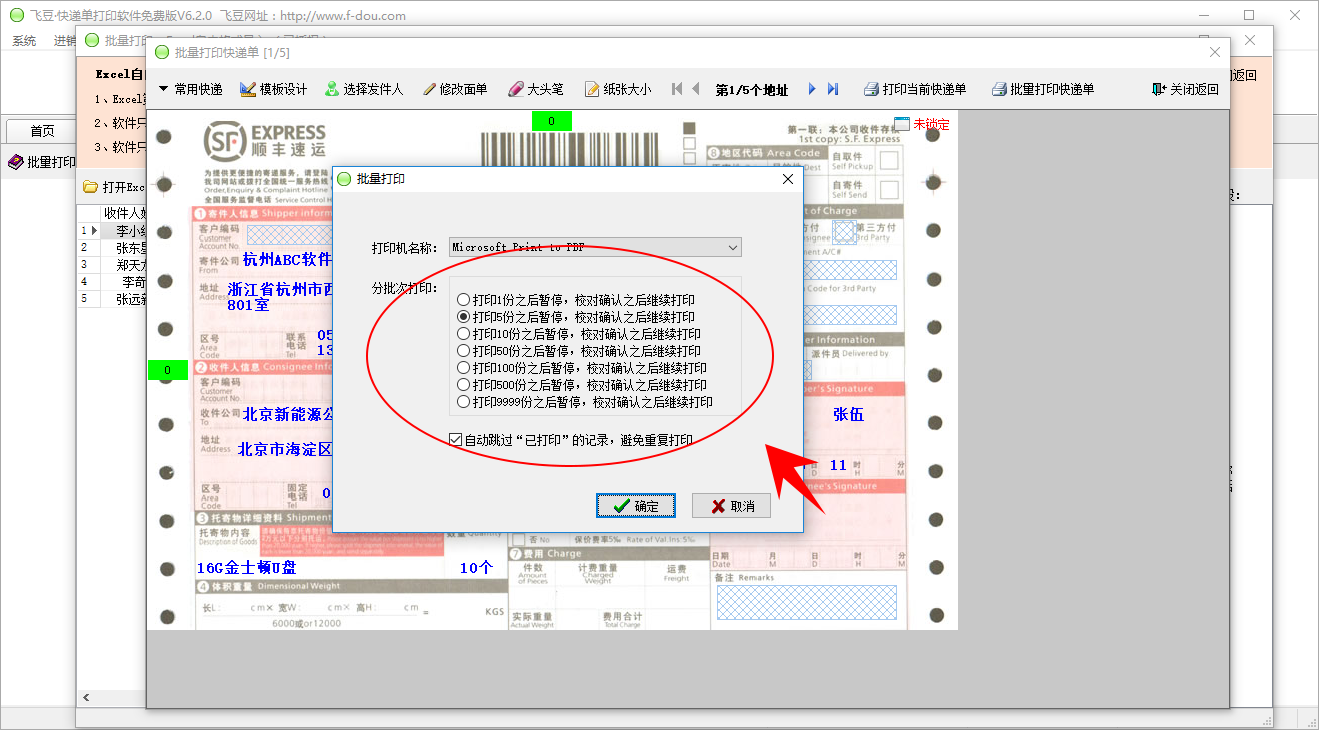Click 关闭返回 to close and return
The image size is (1319, 730).
click(x=1185, y=89)
